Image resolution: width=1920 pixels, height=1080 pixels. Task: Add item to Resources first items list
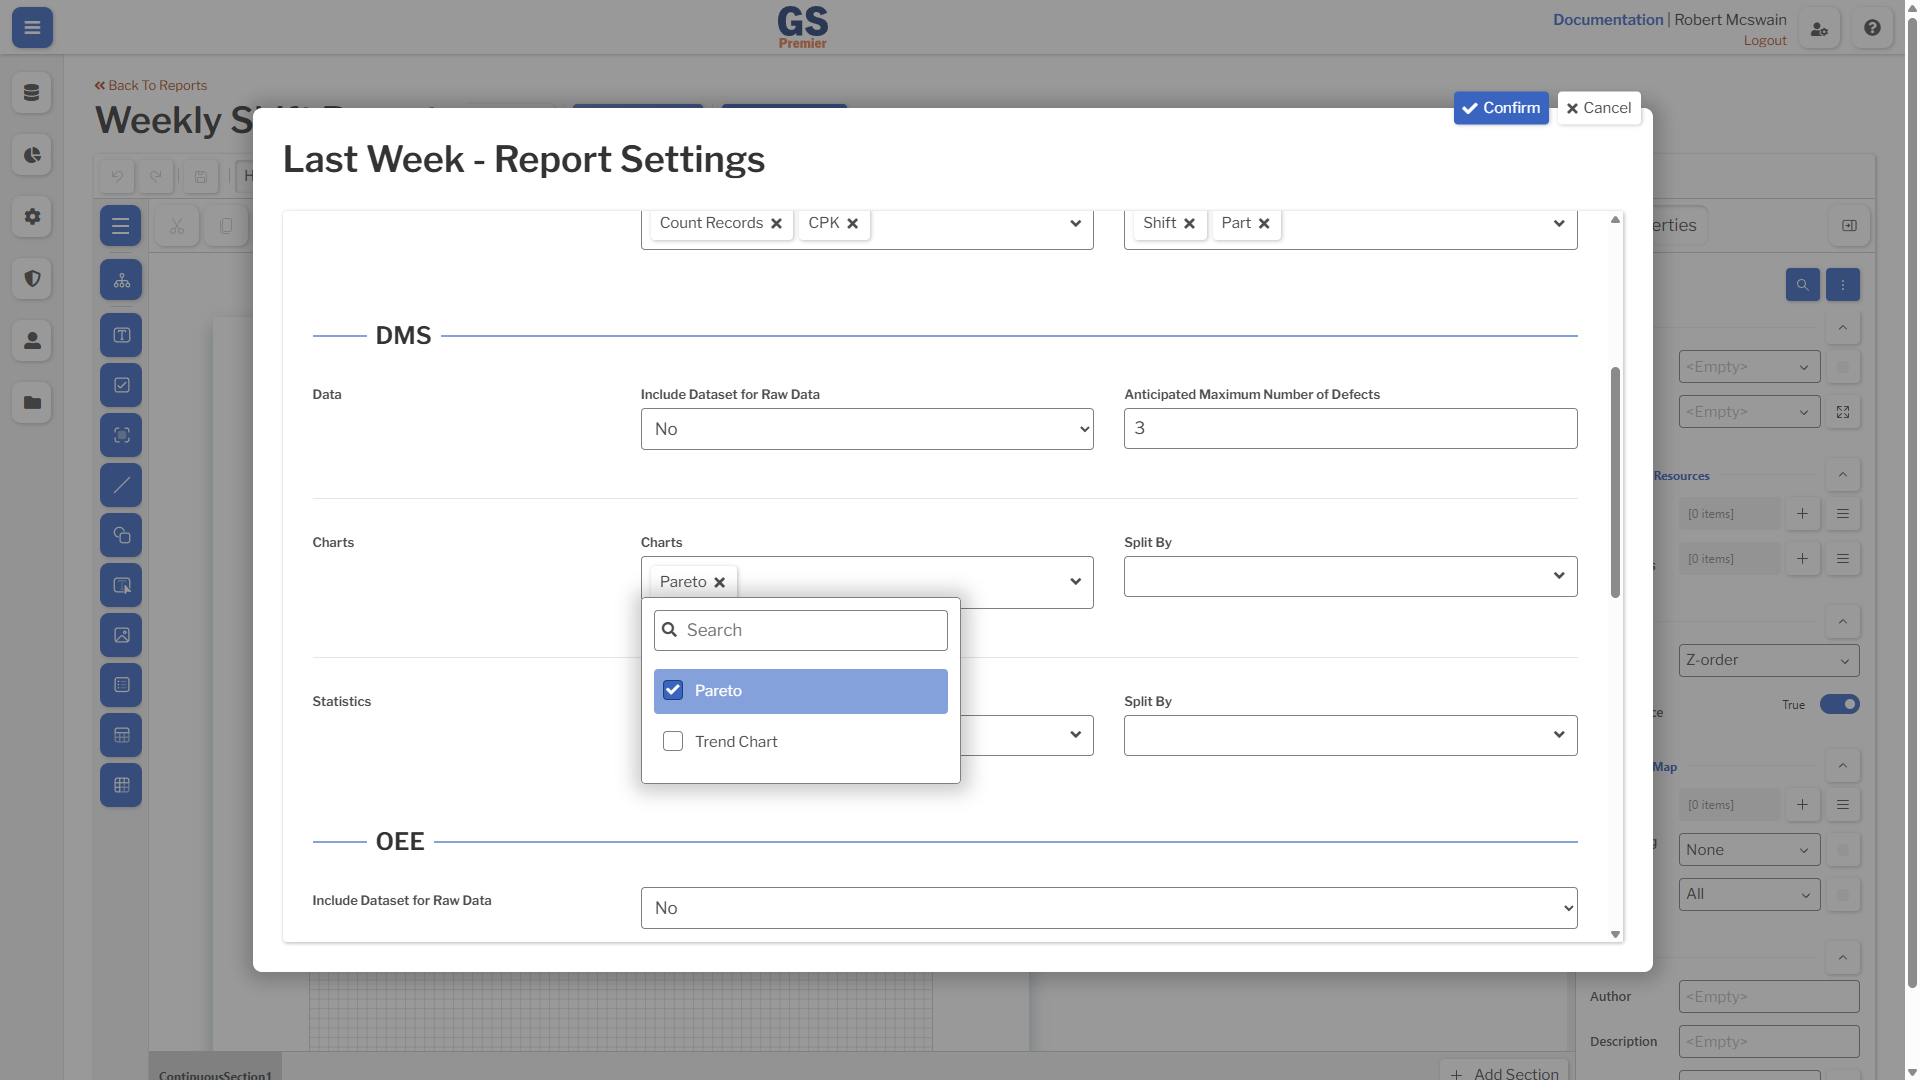(1802, 514)
